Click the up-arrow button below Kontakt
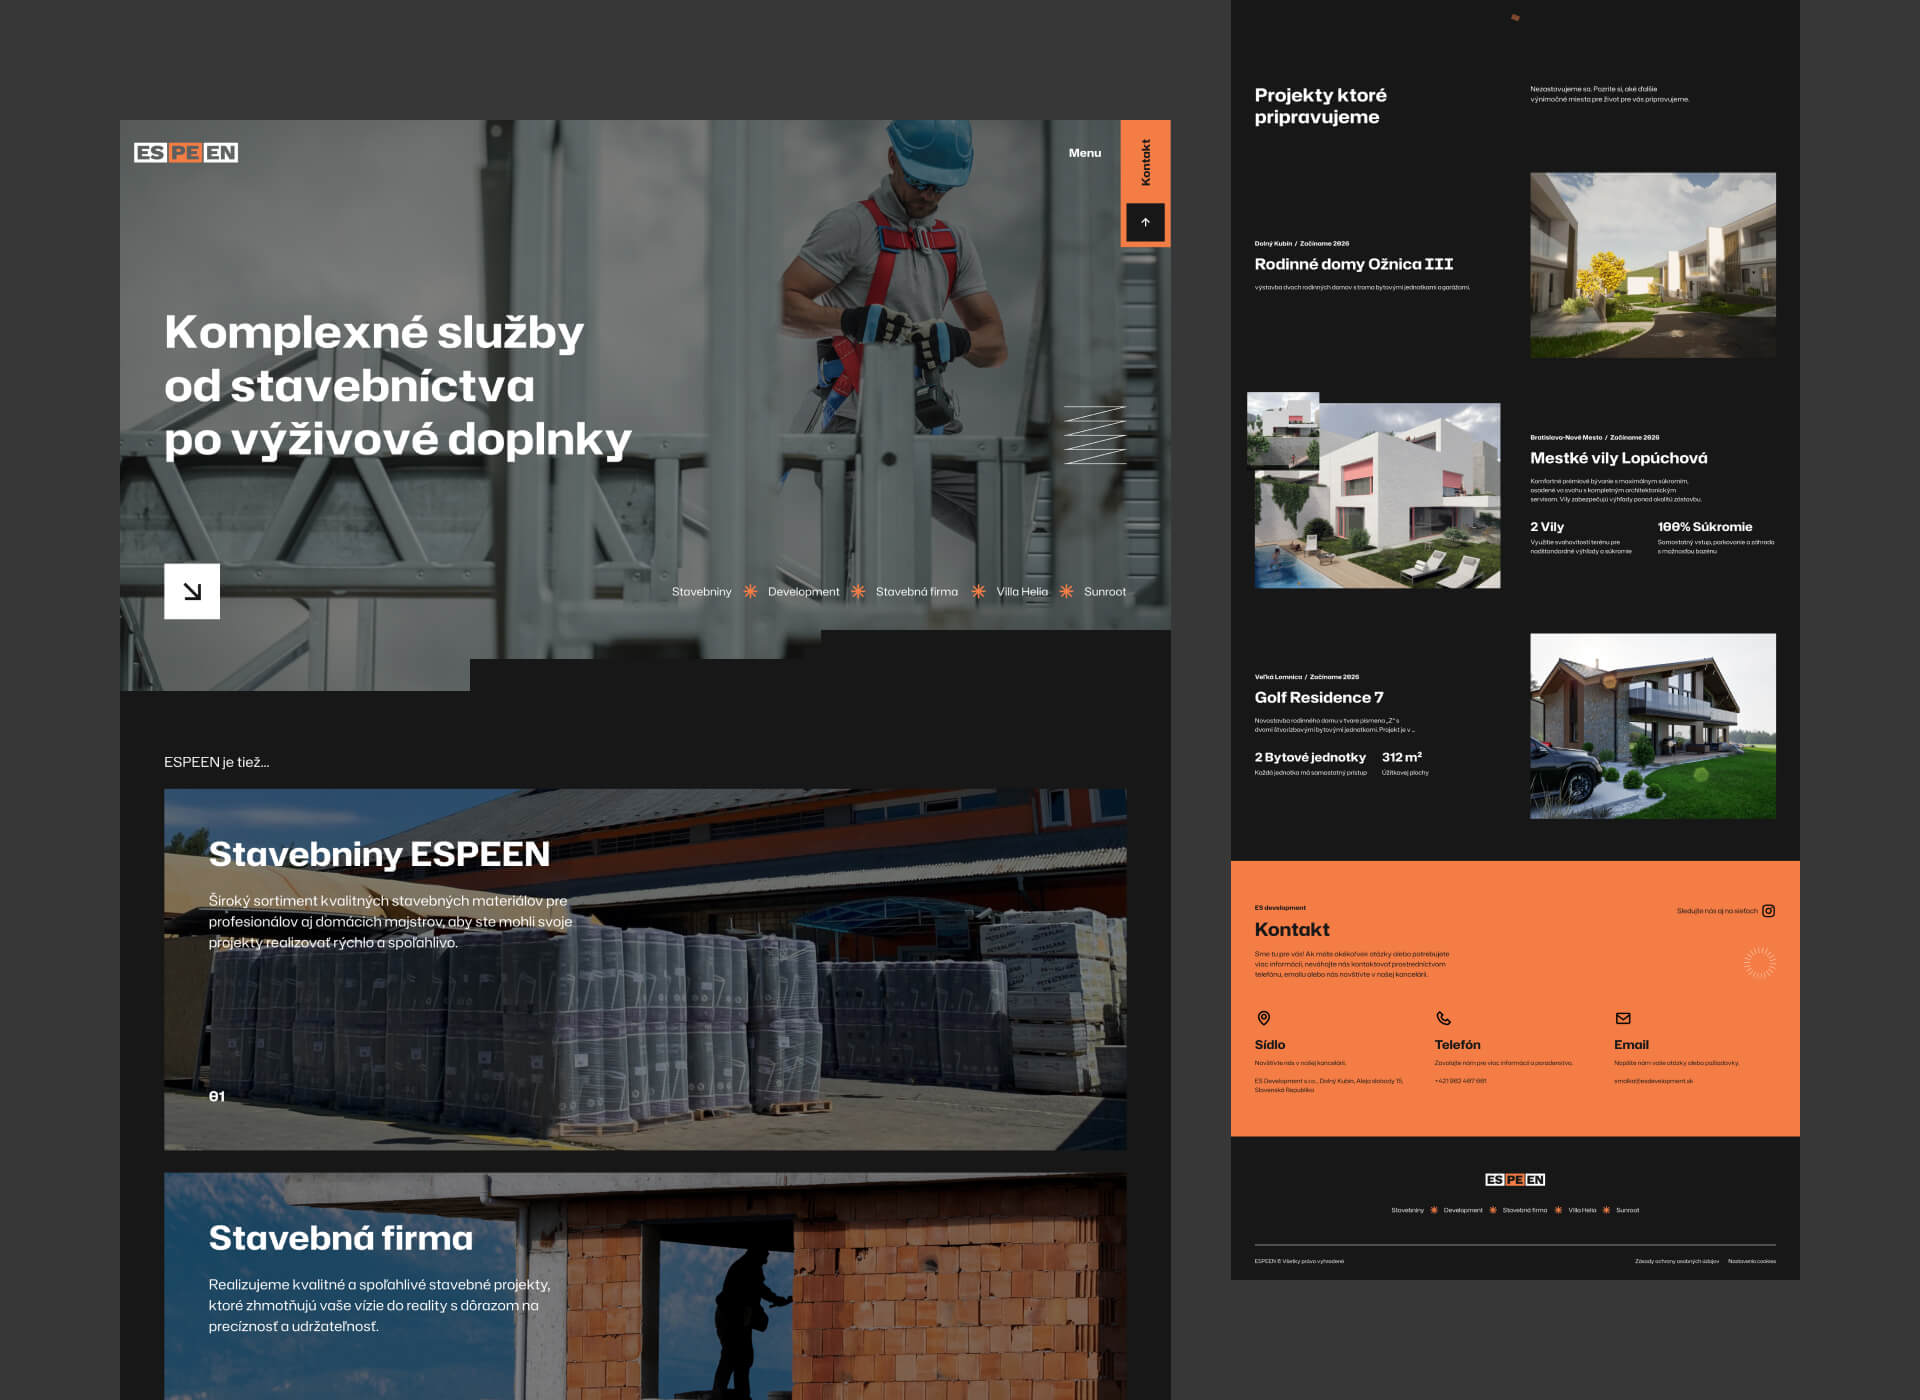The image size is (1920, 1400). [x=1145, y=222]
